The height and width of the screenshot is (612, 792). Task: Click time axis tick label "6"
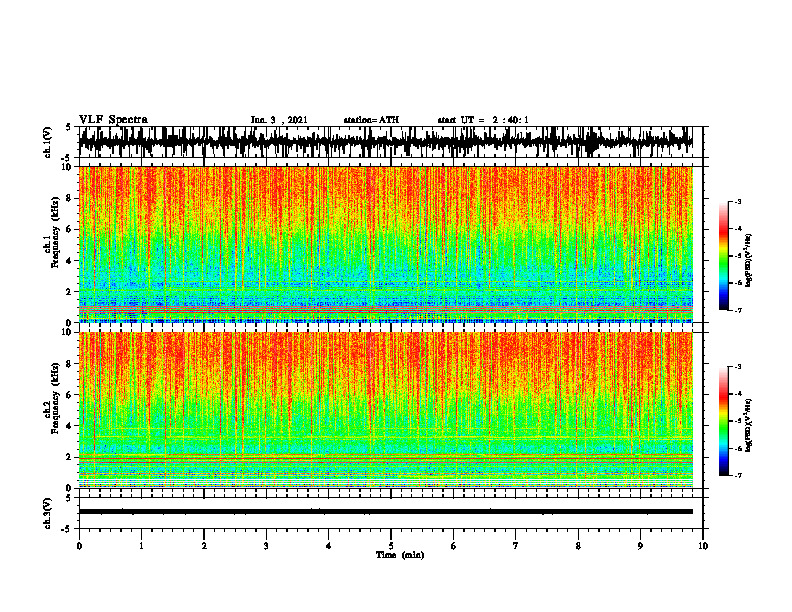click(454, 546)
